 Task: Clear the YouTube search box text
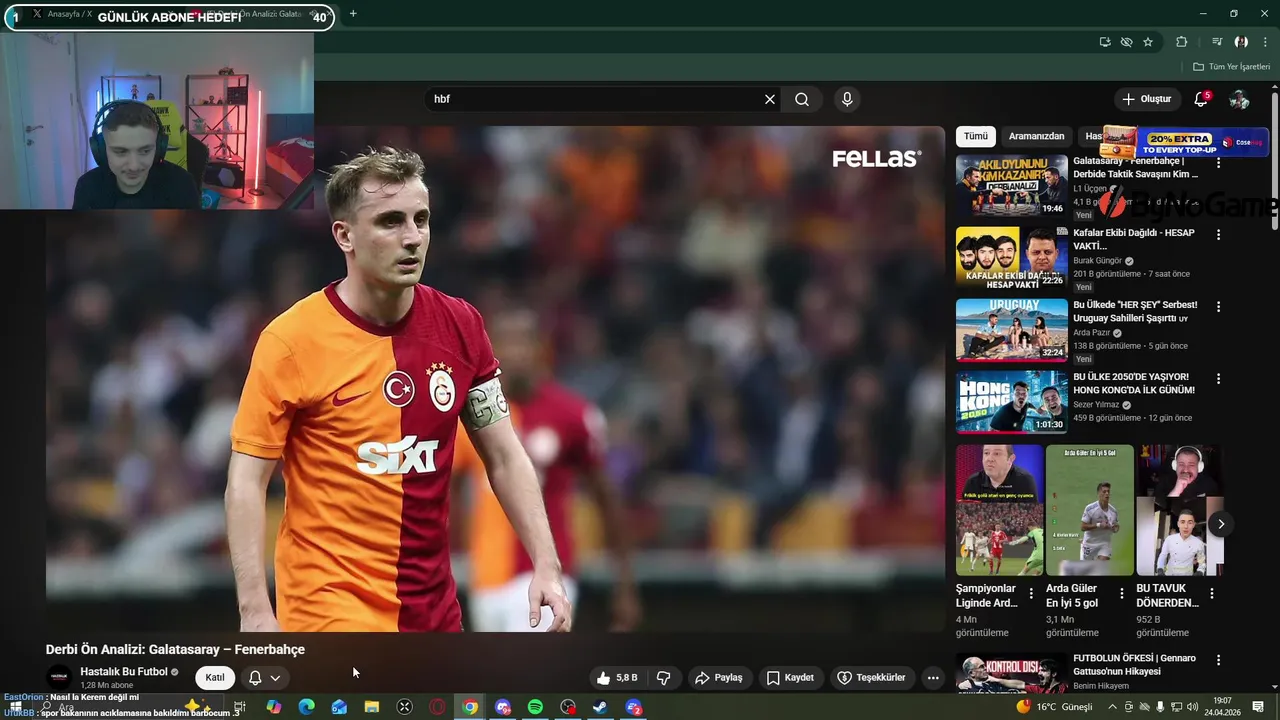tap(770, 99)
